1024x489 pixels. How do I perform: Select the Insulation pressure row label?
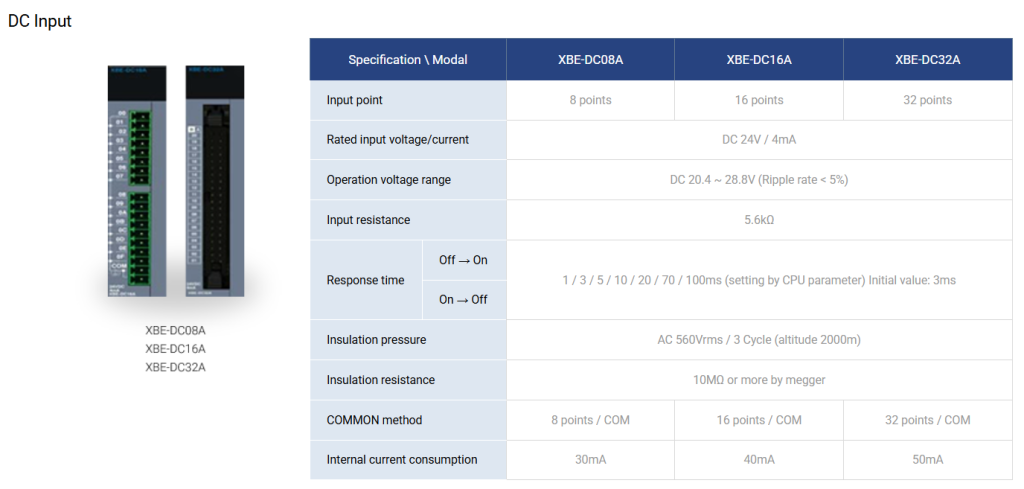376,340
